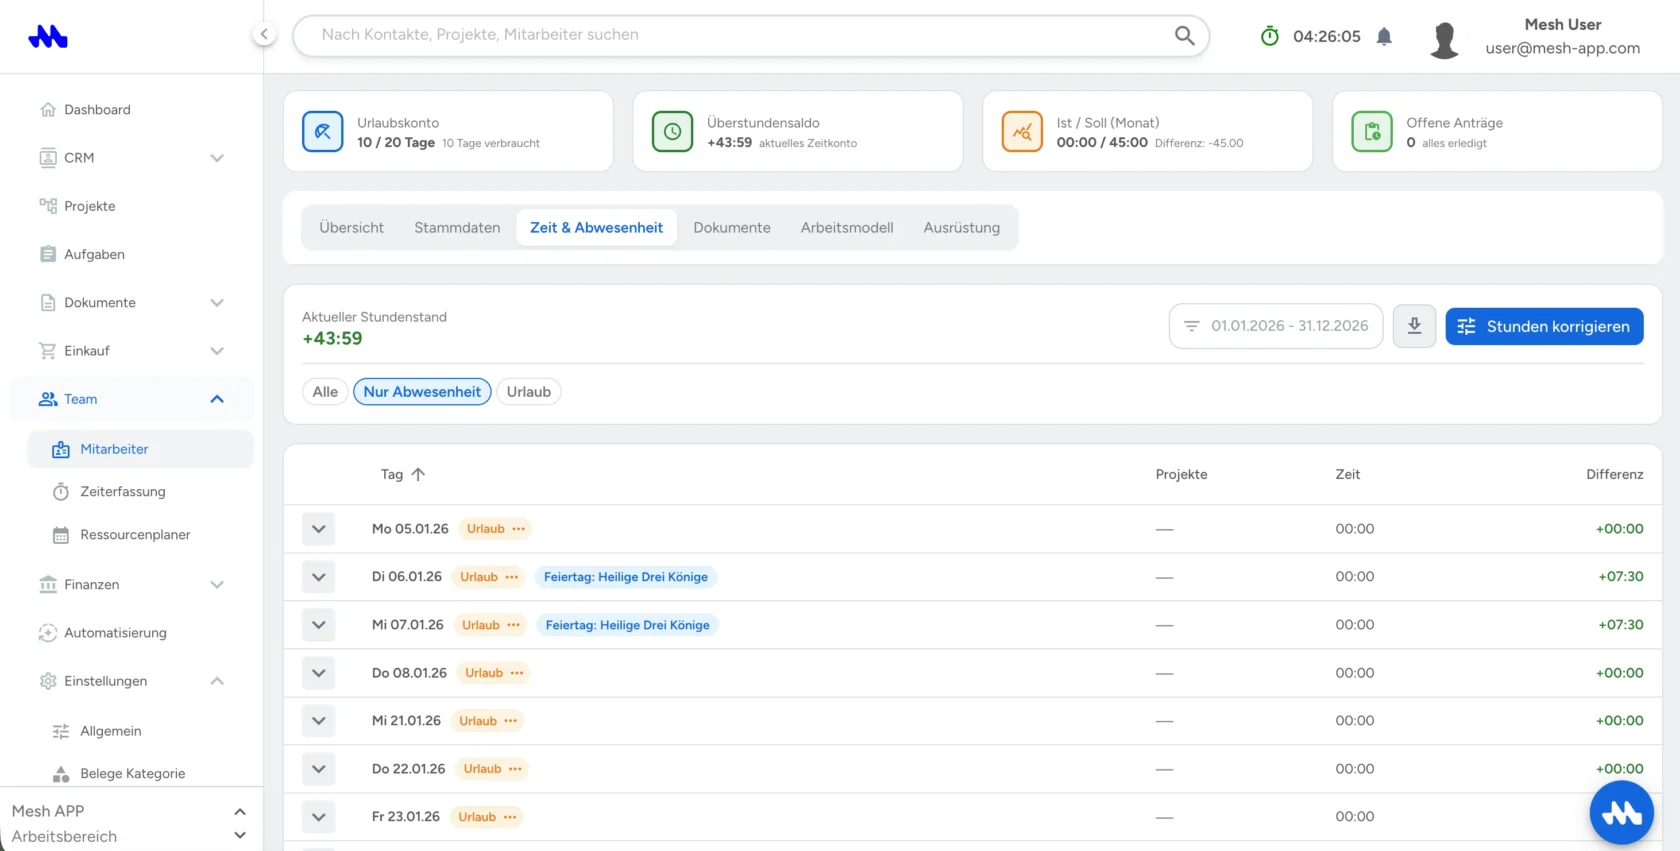1680x851 pixels.
Task: Sort by Tag column arrow
Action: (x=418, y=475)
